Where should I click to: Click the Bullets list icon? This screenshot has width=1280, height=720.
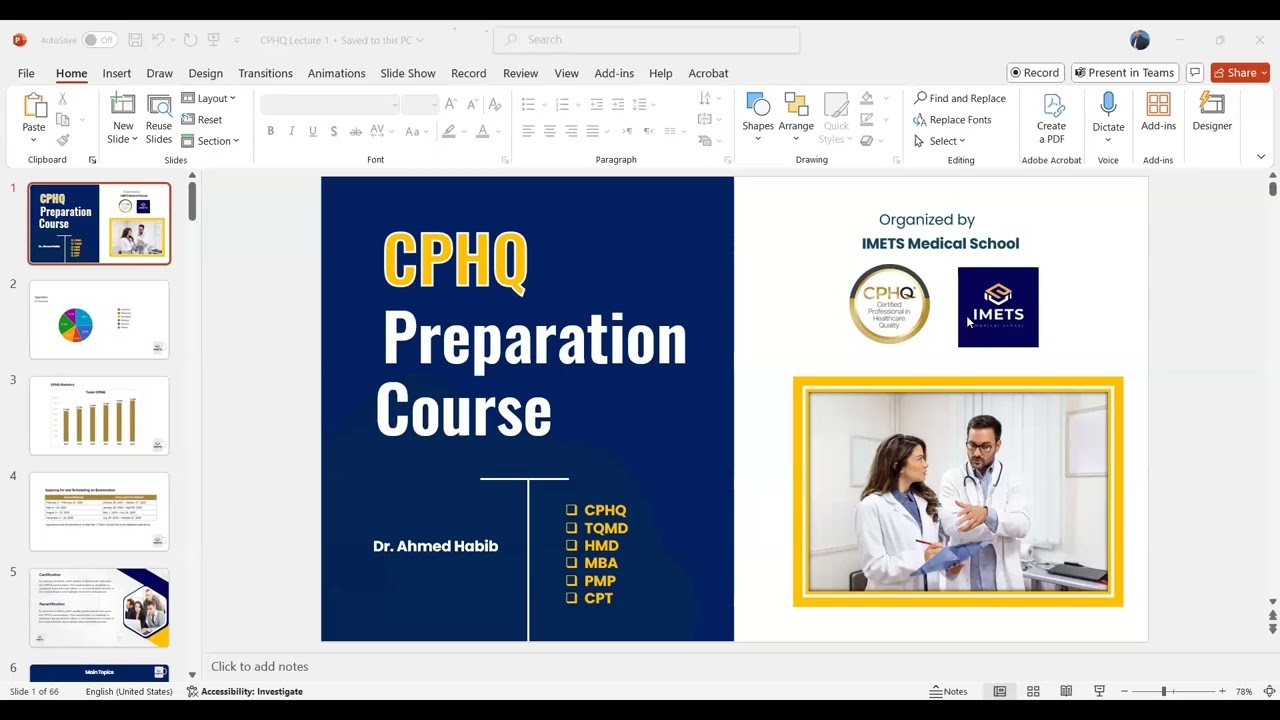[x=528, y=104]
